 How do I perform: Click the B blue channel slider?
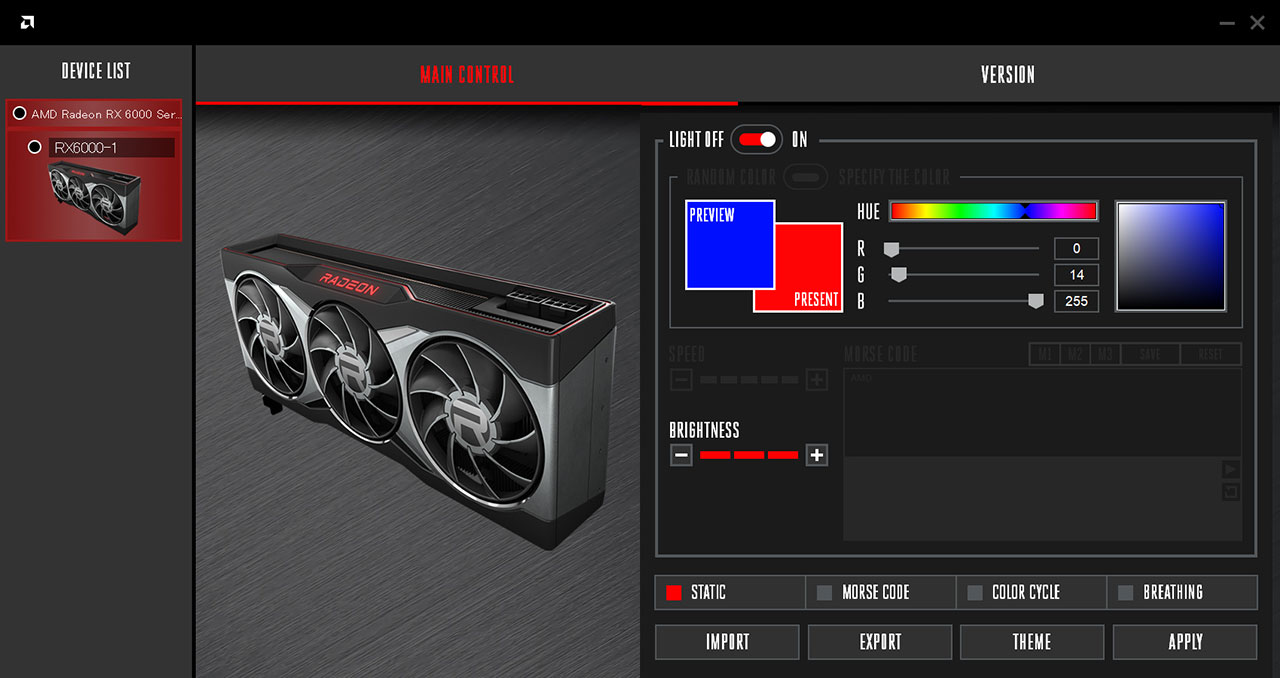(963, 301)
